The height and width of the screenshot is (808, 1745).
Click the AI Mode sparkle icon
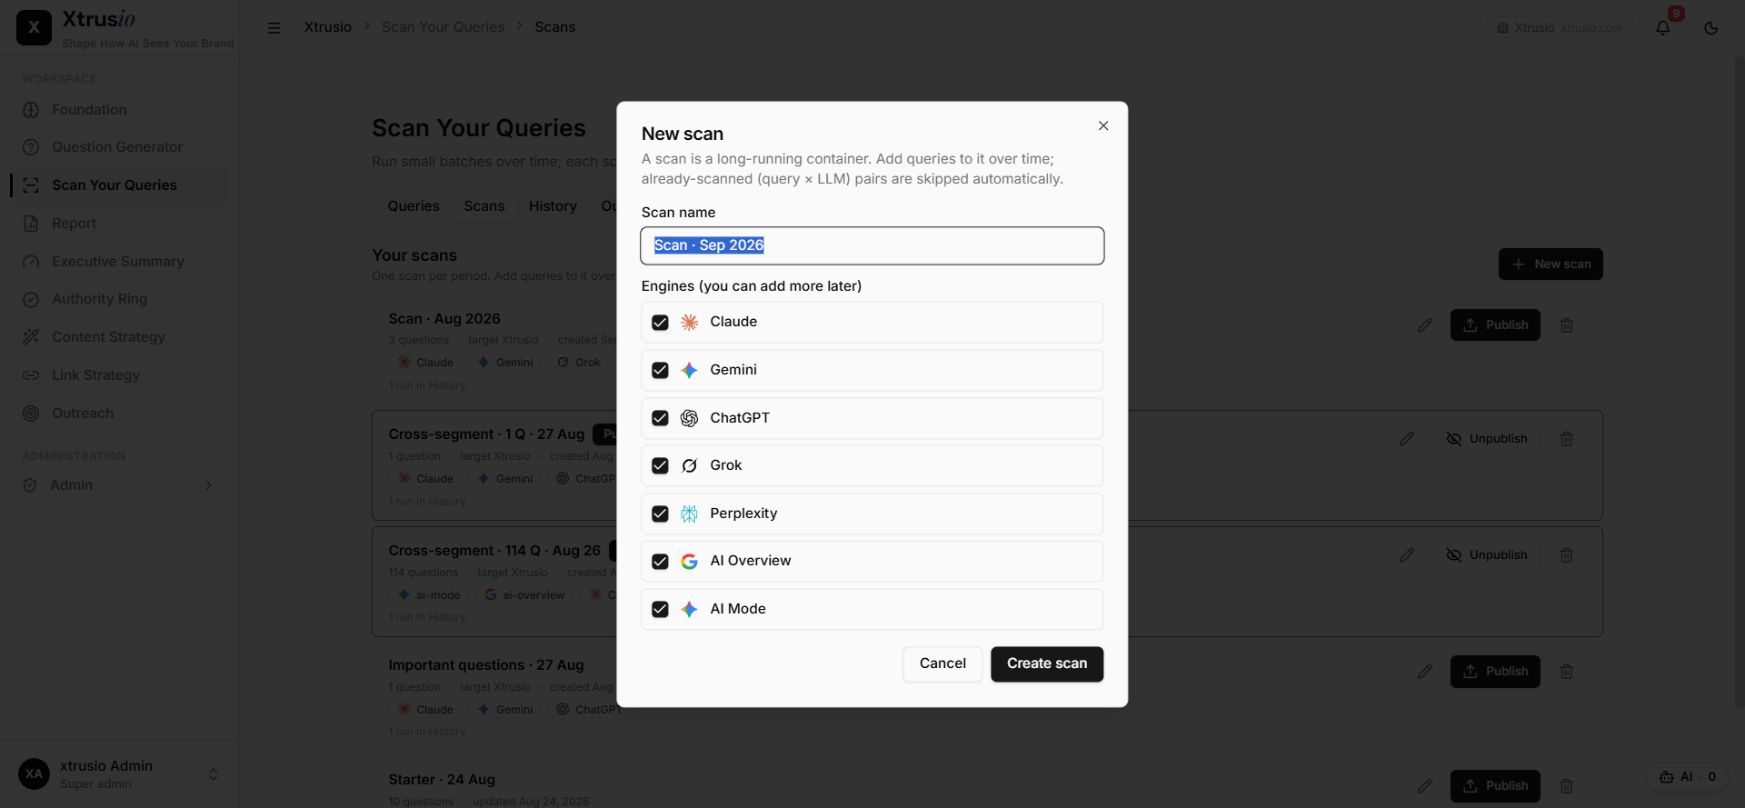689,609
